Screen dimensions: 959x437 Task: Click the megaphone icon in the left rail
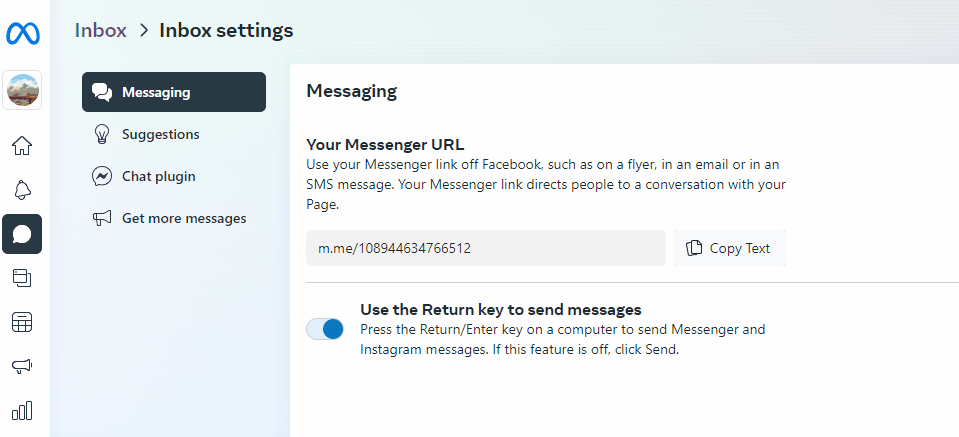(x=22, y=367)
